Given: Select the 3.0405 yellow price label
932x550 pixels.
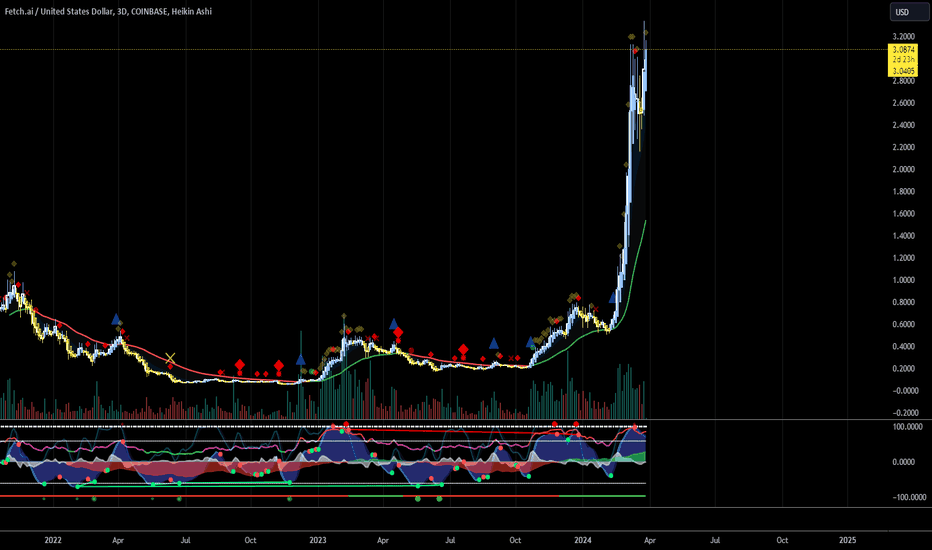Looking at the screenshot, I should pos(903,71).
